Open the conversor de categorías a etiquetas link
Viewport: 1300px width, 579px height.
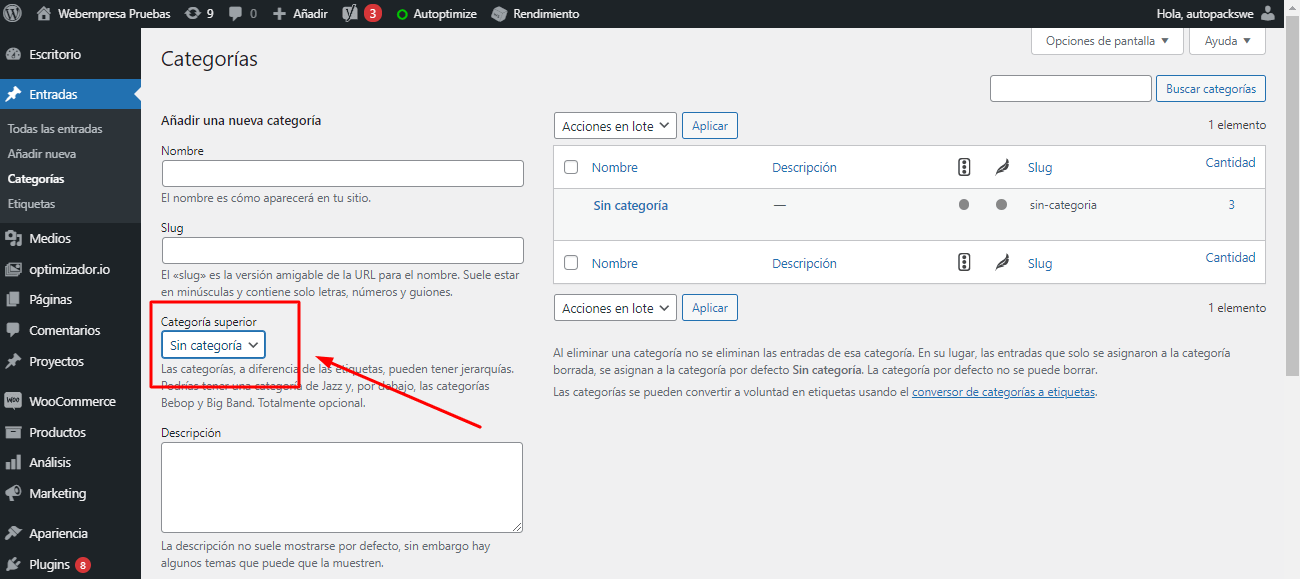pos(1004,392)
